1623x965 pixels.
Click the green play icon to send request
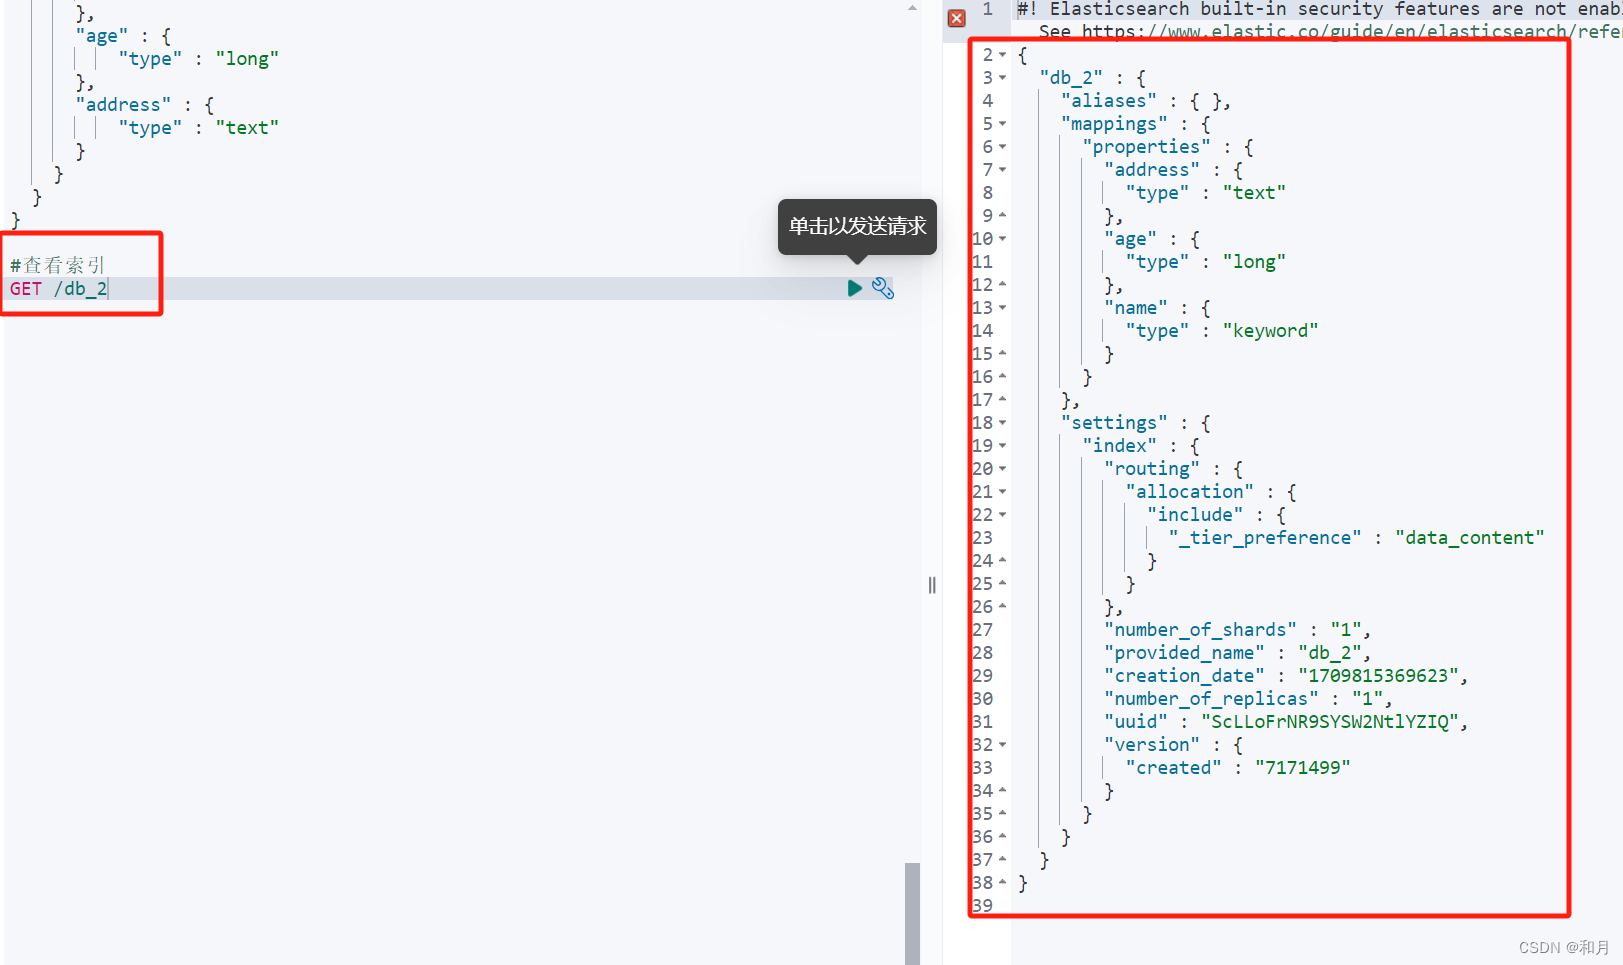(854, 288)
